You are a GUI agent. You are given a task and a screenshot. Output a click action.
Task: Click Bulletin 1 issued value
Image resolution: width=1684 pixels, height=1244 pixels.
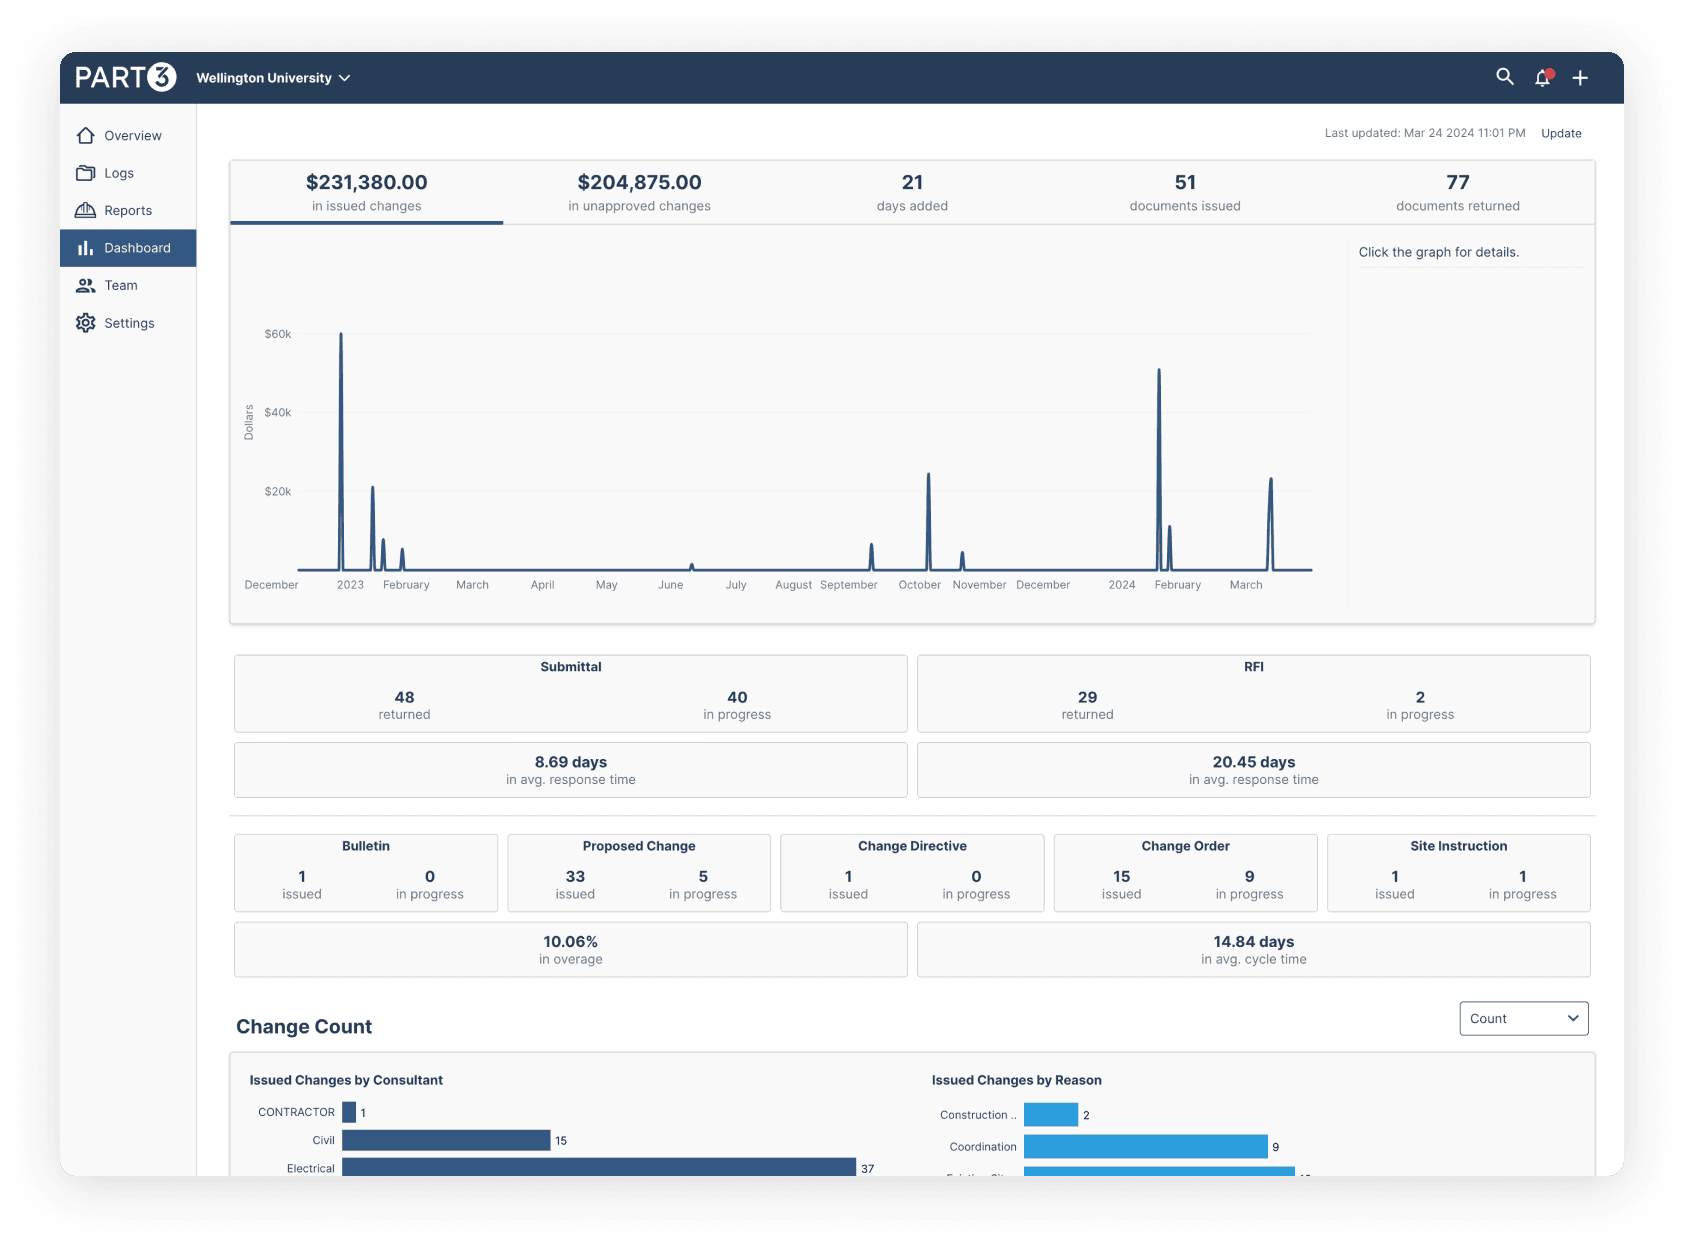[x=302, y=876]
